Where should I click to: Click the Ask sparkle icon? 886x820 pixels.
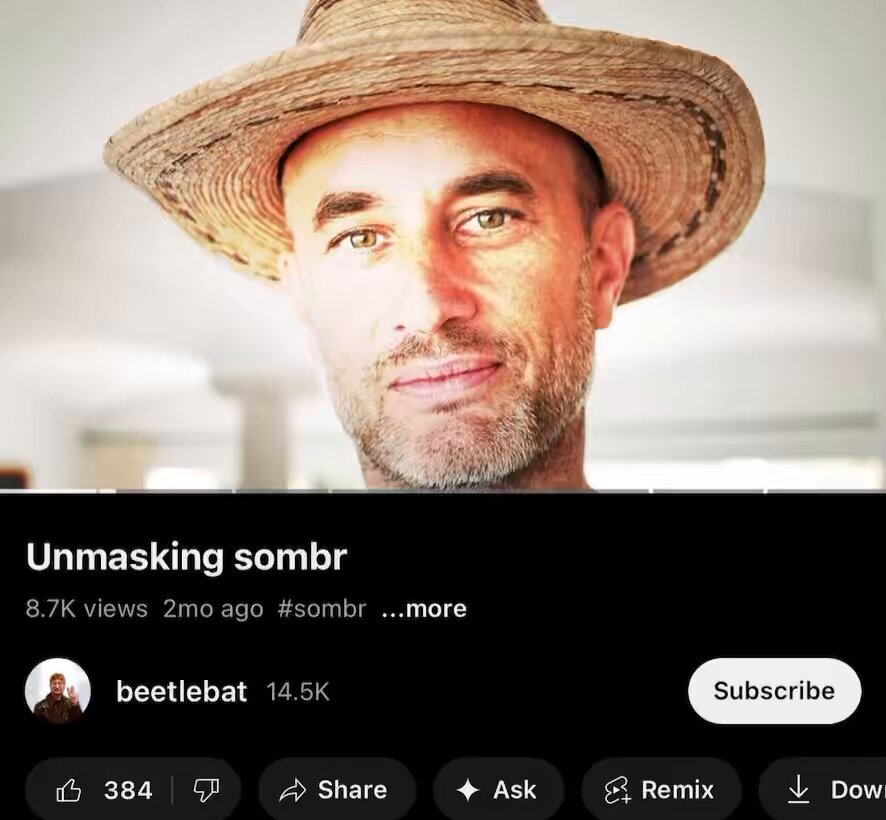click(467, 790)
